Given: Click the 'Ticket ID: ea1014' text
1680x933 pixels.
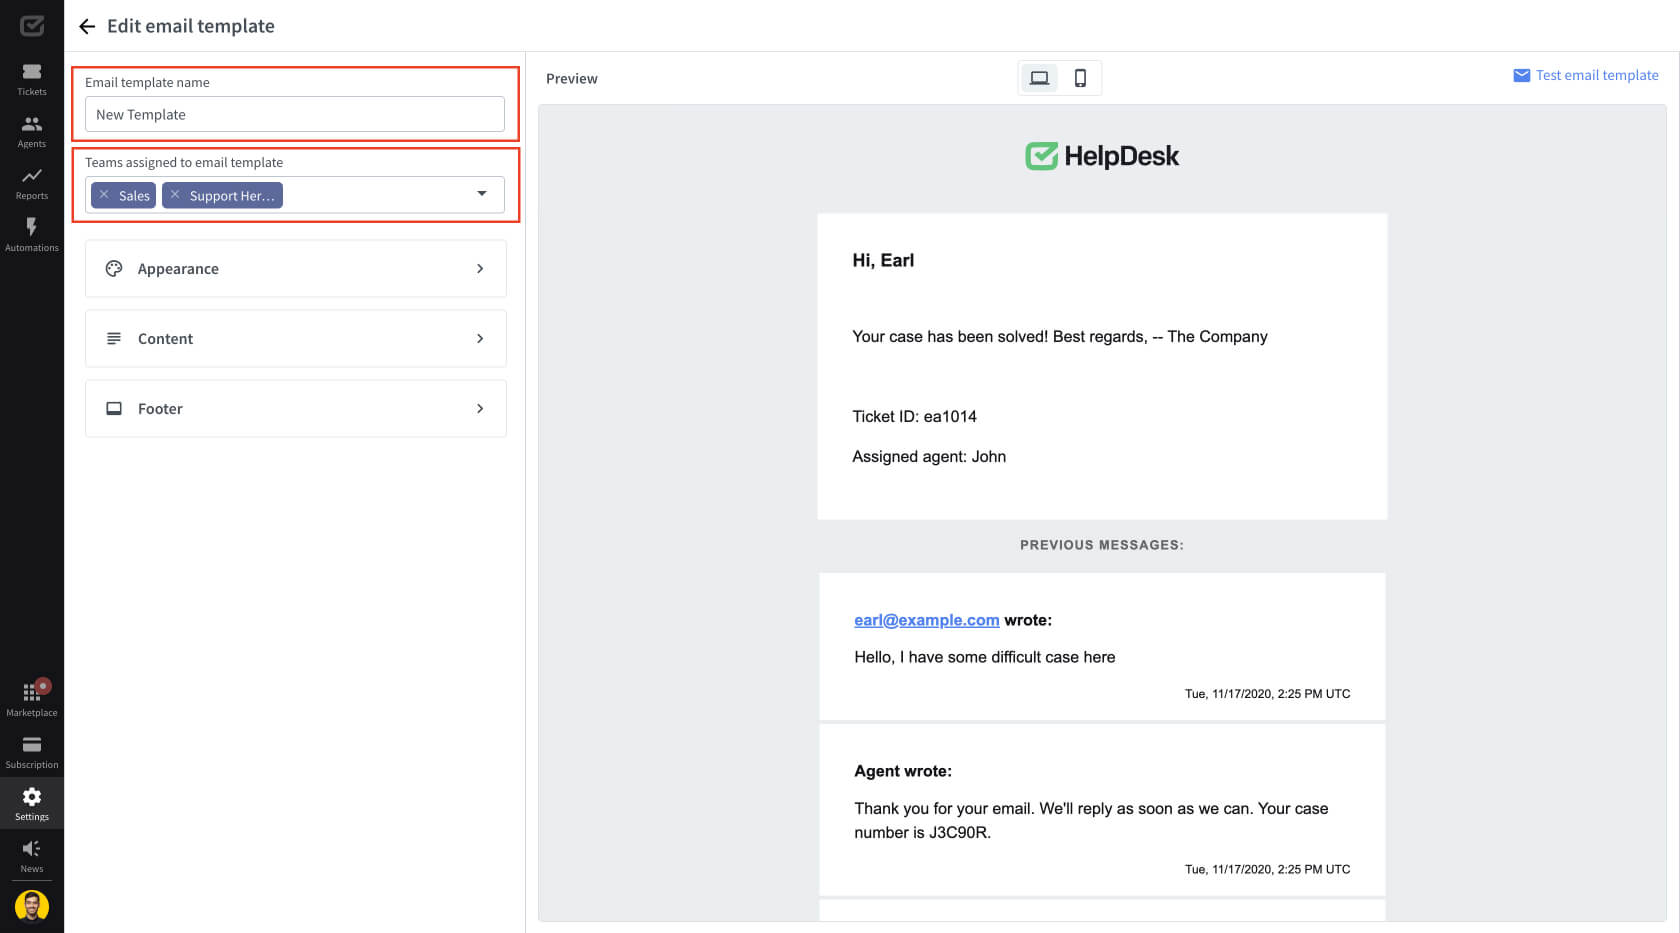Looking at the screenshot, I should point(914,416).
